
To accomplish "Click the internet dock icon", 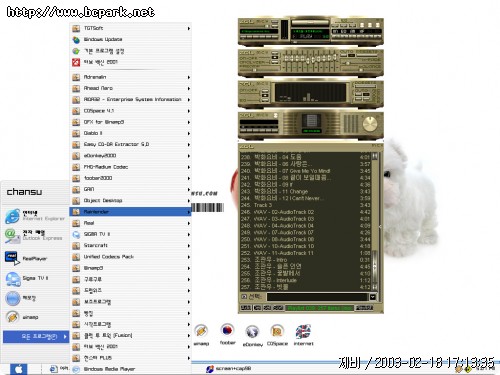I will coord(303,332).
